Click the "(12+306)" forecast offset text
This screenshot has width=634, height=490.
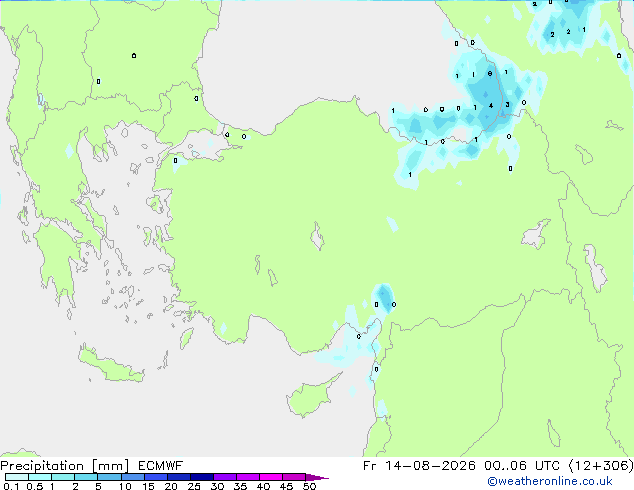(601, 466)
